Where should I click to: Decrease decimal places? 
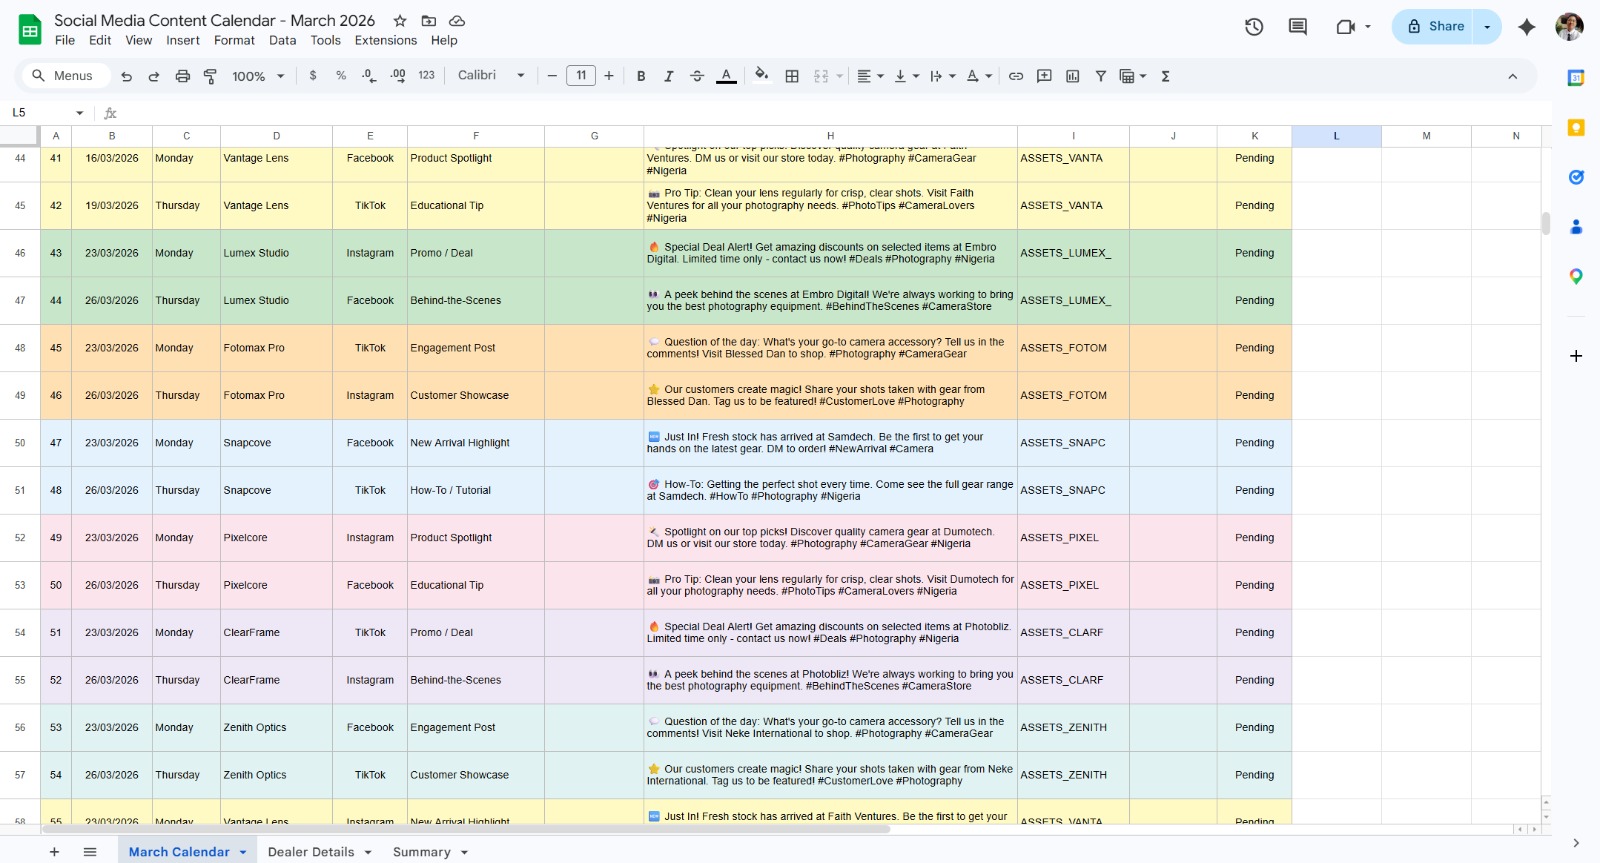(369, 75)
